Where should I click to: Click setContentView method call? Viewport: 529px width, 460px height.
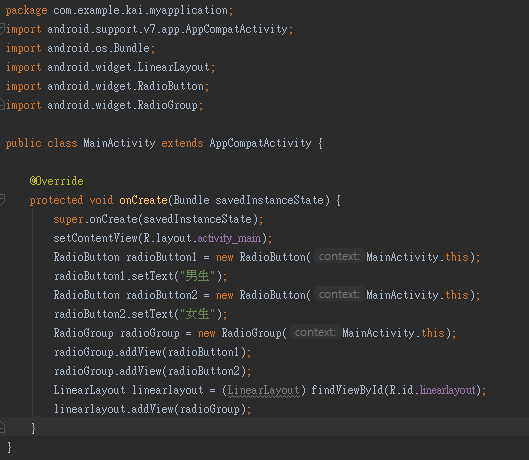(x=95, y=238)
